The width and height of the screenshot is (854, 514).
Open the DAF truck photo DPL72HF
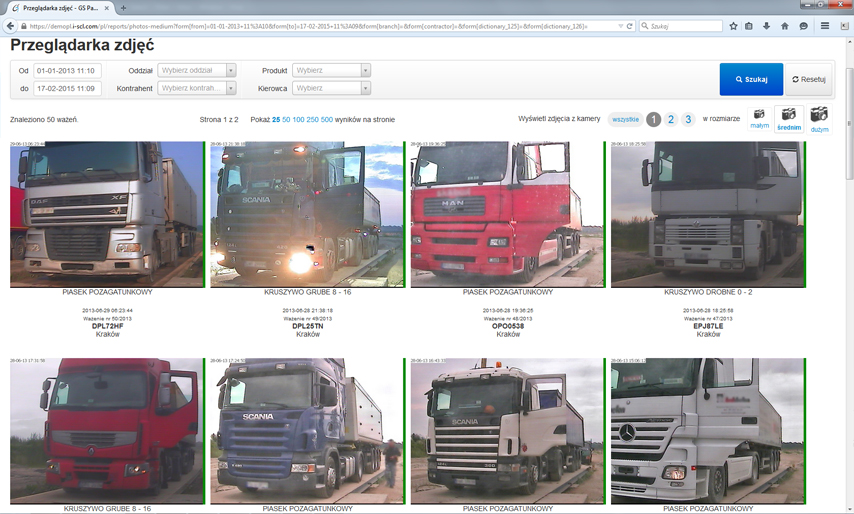point(107,214)
